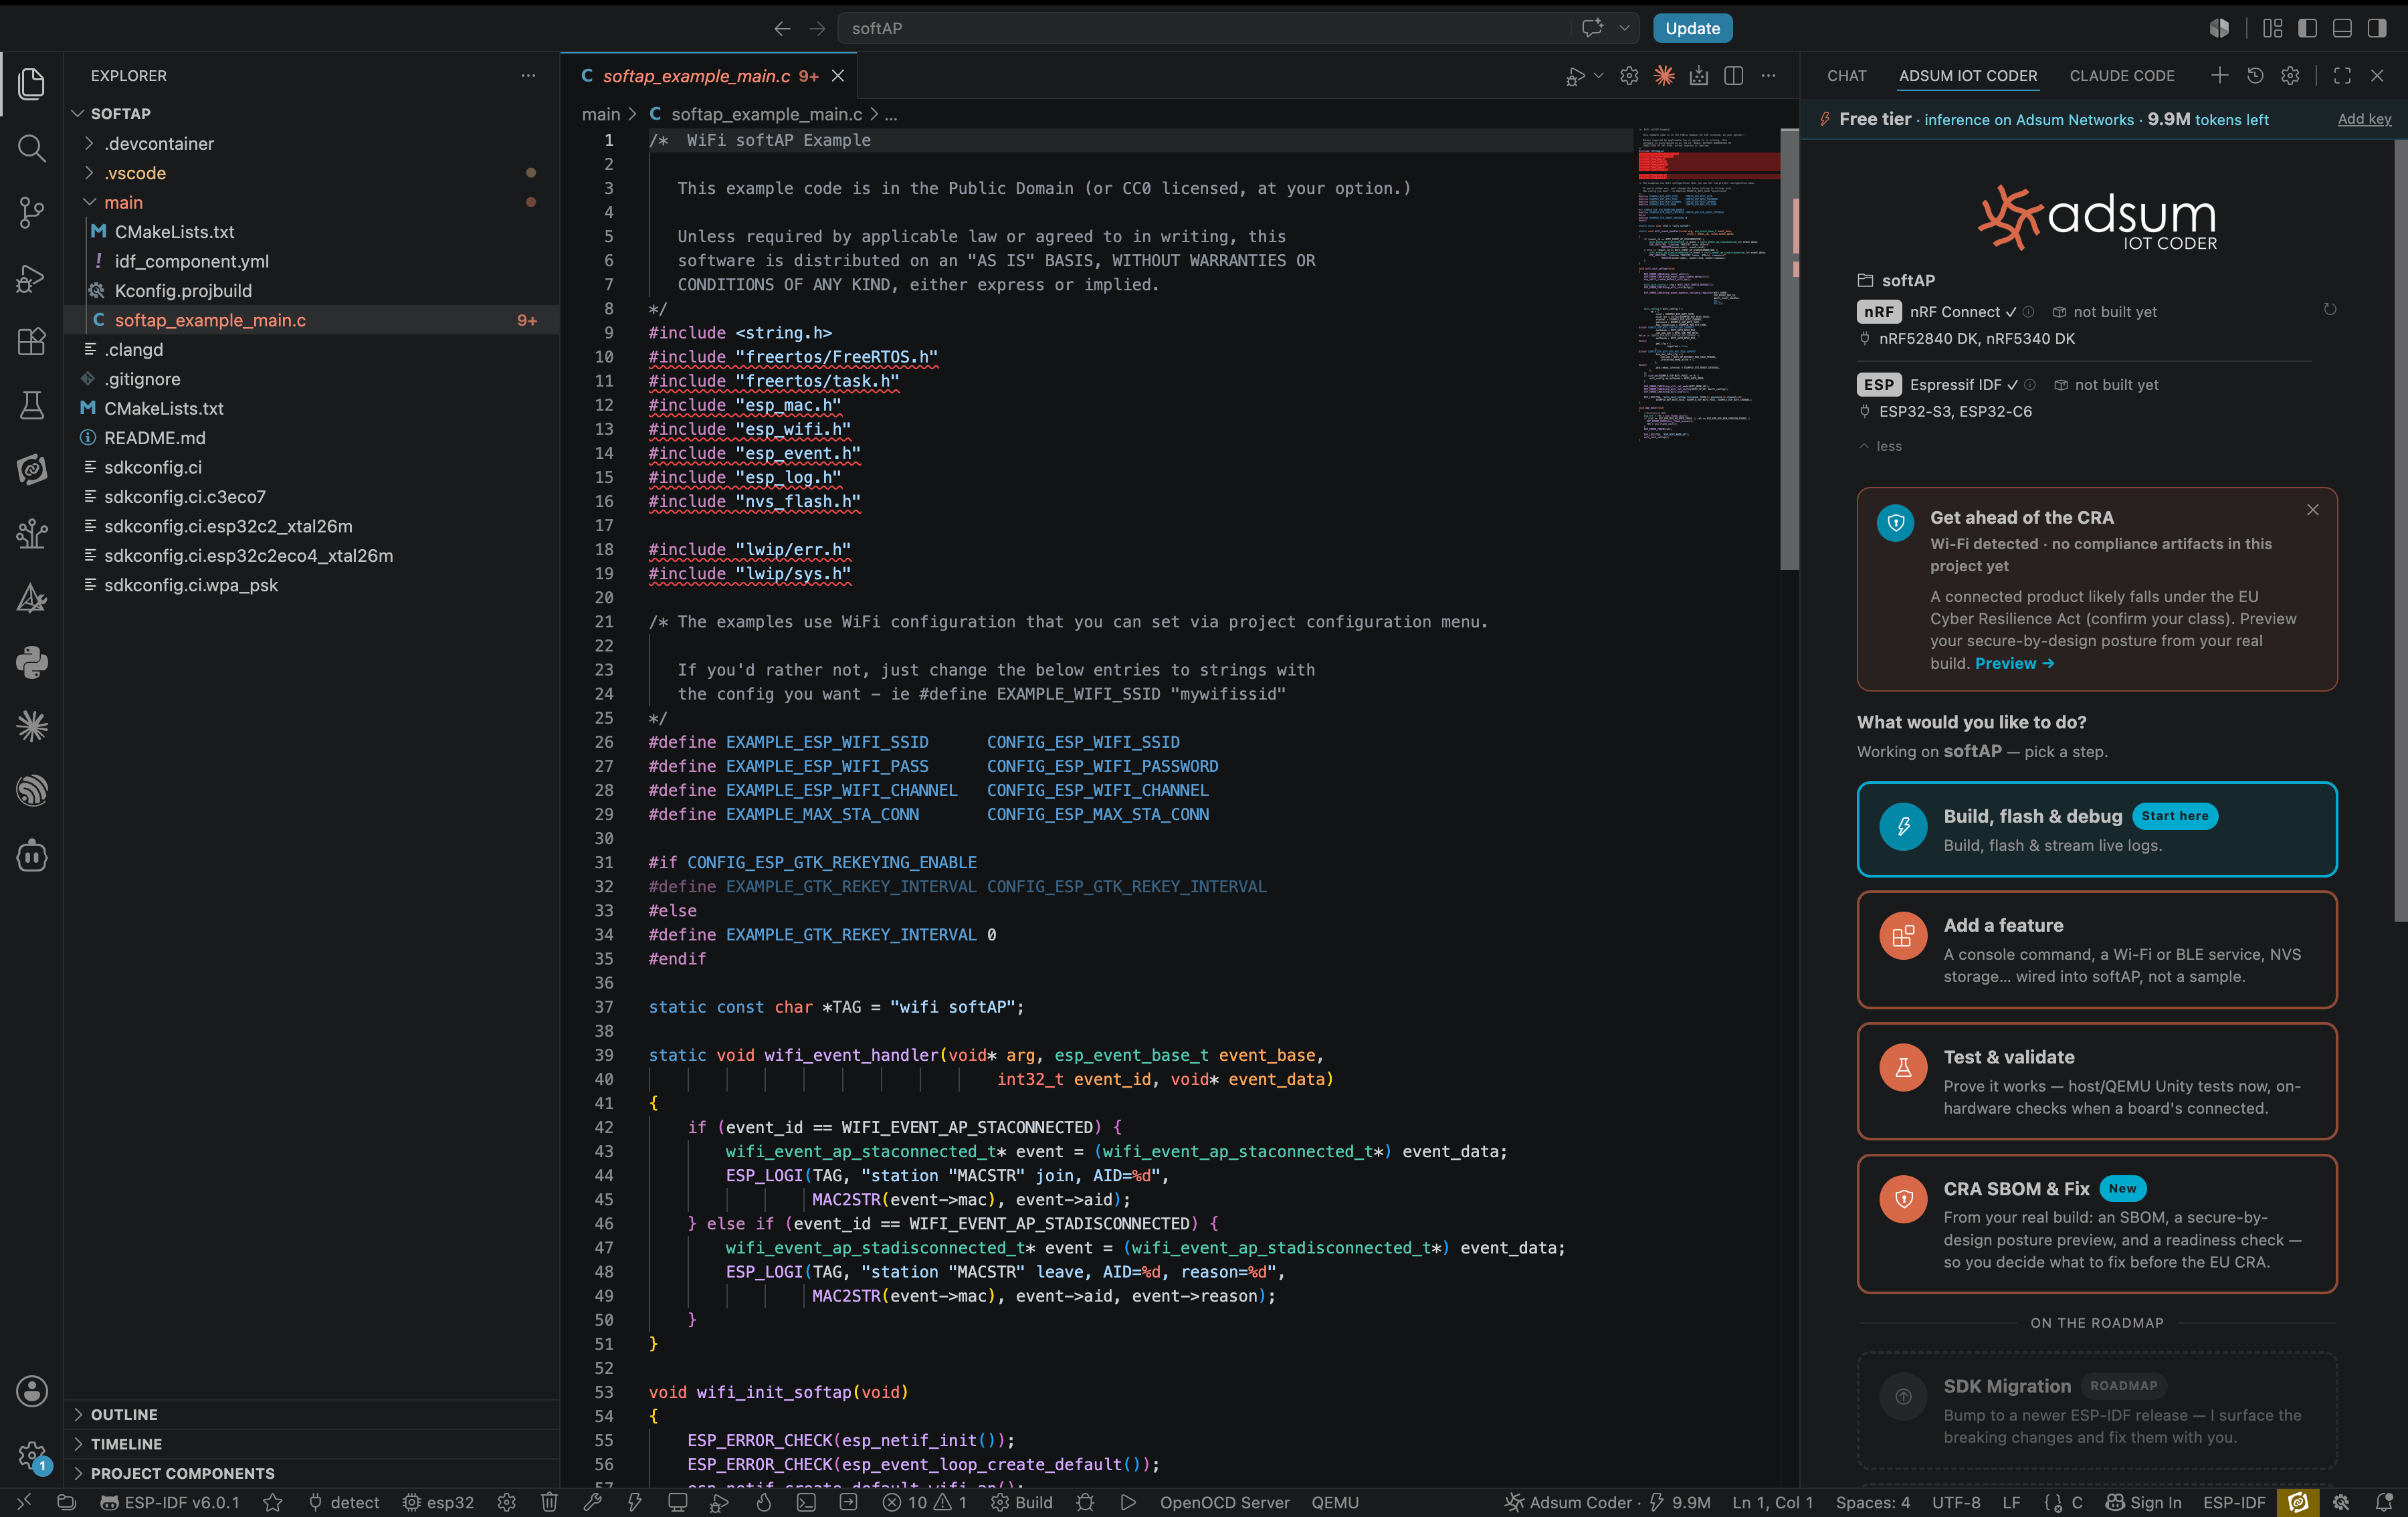This screenshot has height=1517, width=2408.
Task: Click the orange Claude icon in editor toolbar
Action: click(x=1664, y=76)
